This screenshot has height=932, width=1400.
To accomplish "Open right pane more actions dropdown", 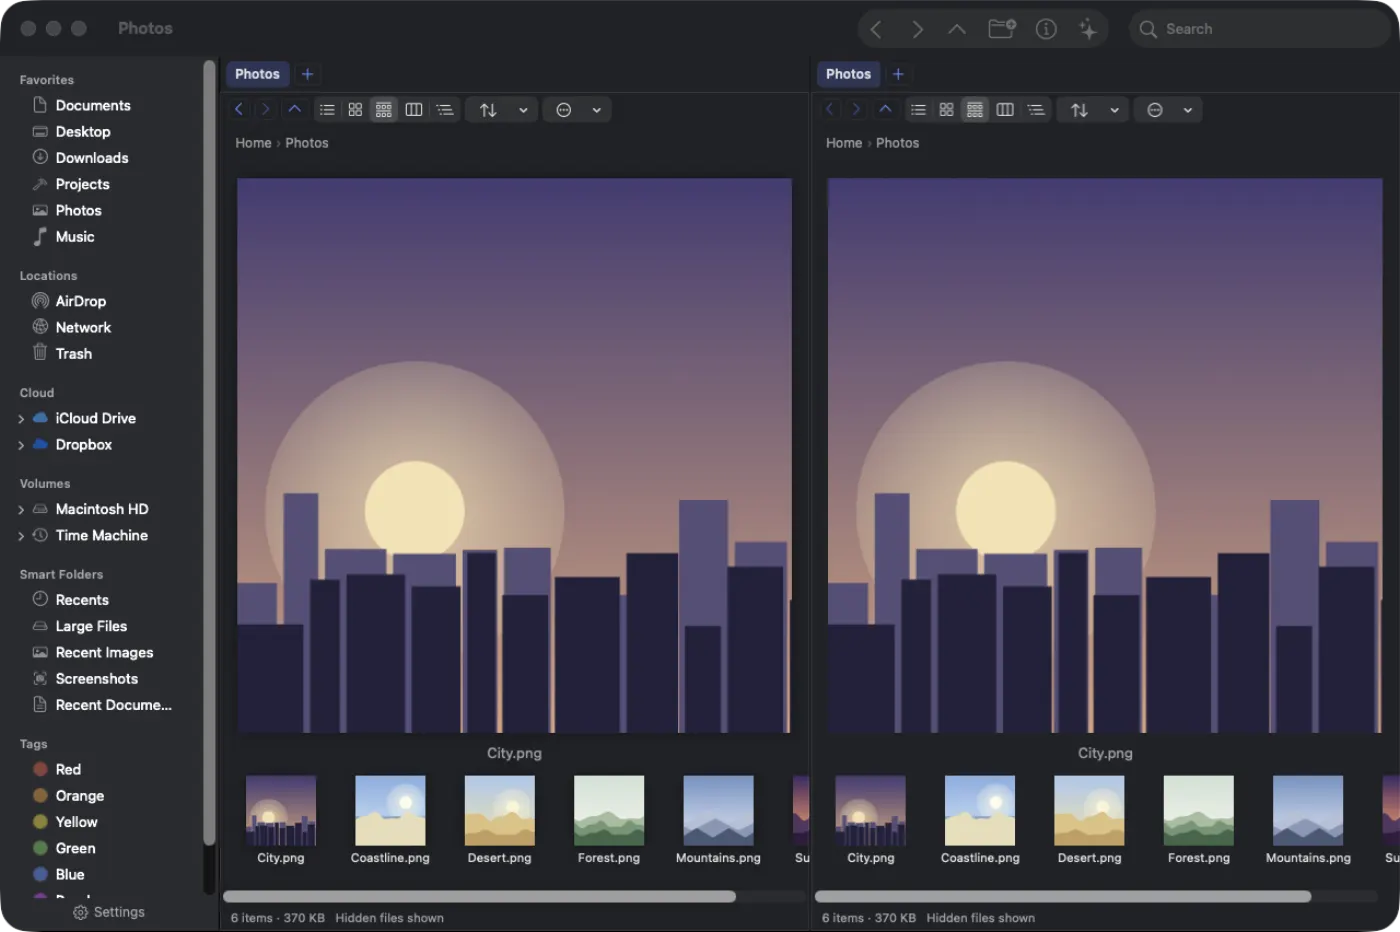I will click(1168, 110).
